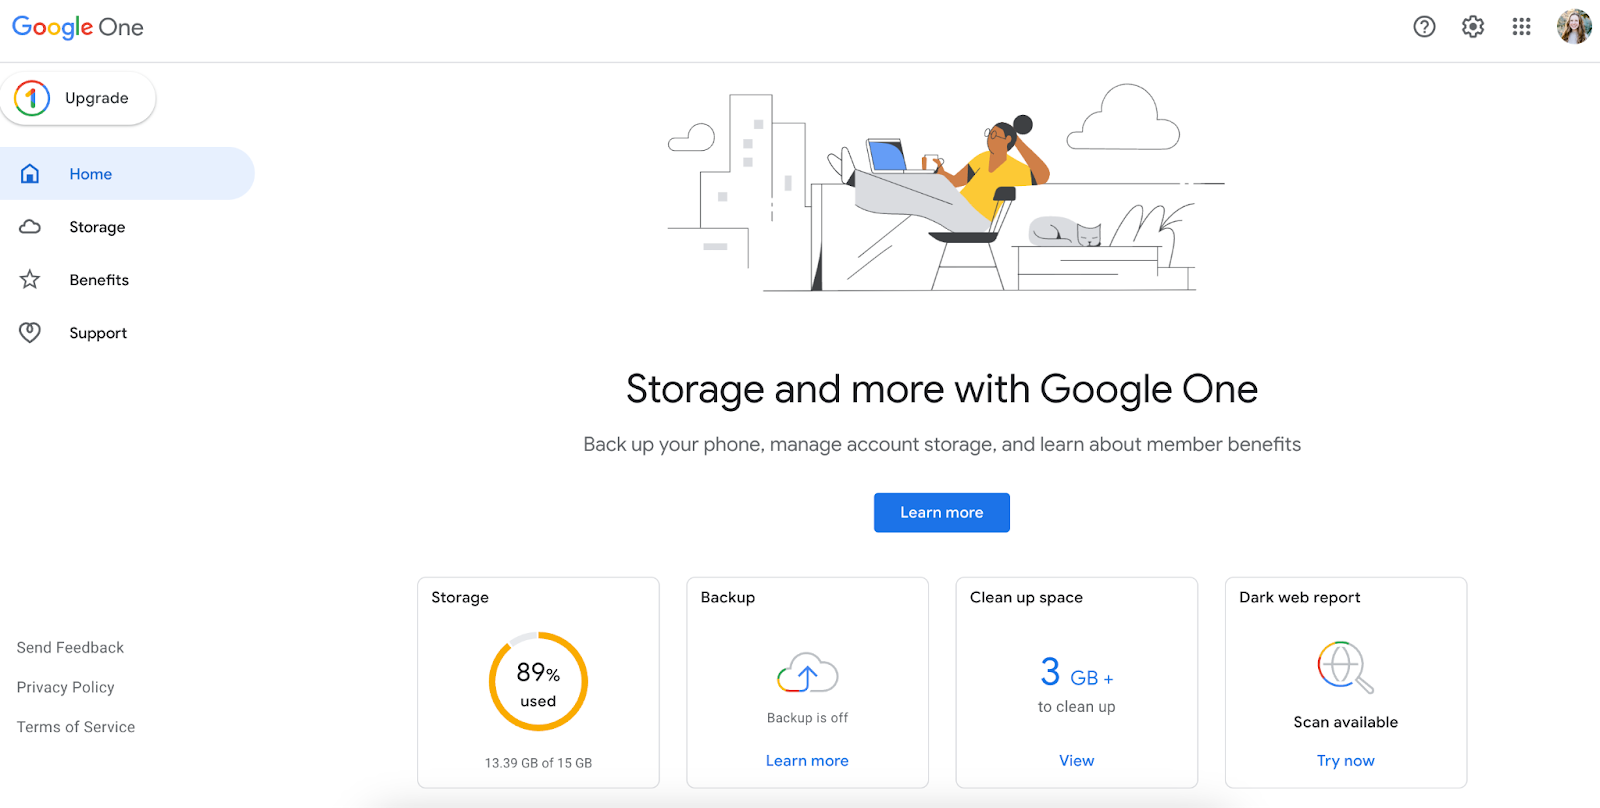Click the Back up your phone subtitle text
Viewport: 1600px width, 808px height.
(942, 444)
